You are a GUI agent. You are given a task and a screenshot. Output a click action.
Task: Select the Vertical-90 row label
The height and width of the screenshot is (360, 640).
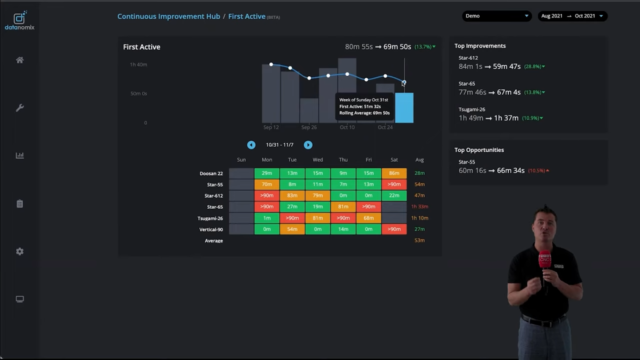(x=211, y=229)
